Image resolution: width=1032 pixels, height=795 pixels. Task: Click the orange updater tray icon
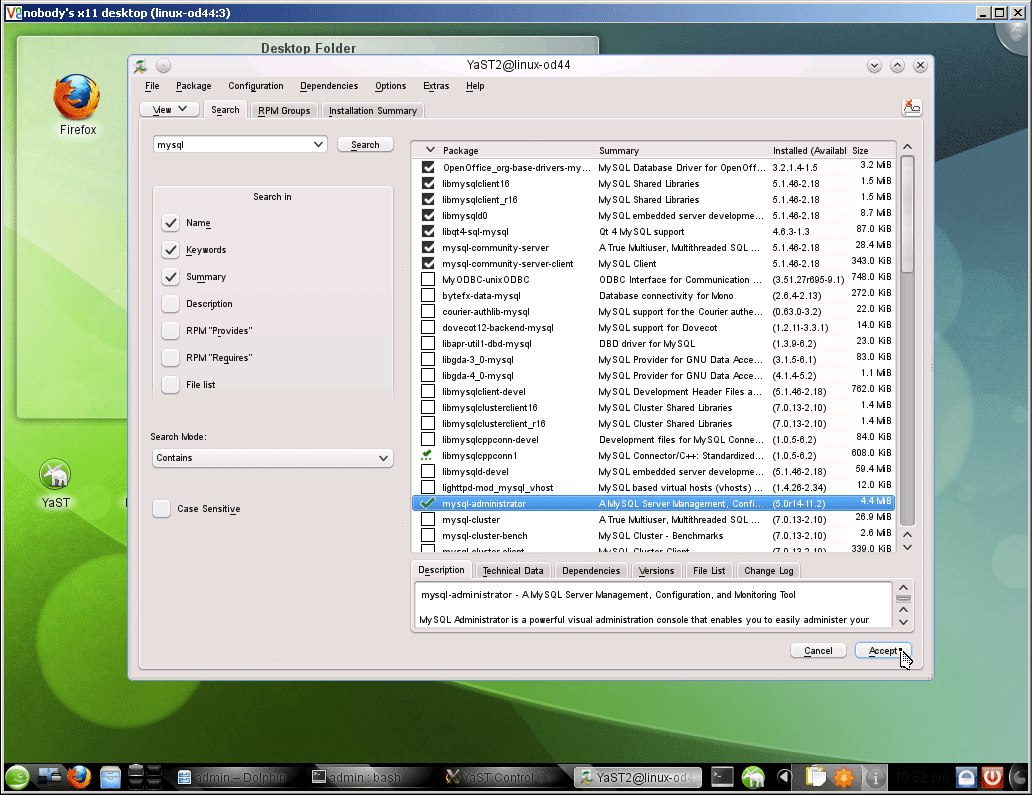click(x=844, y=778)
